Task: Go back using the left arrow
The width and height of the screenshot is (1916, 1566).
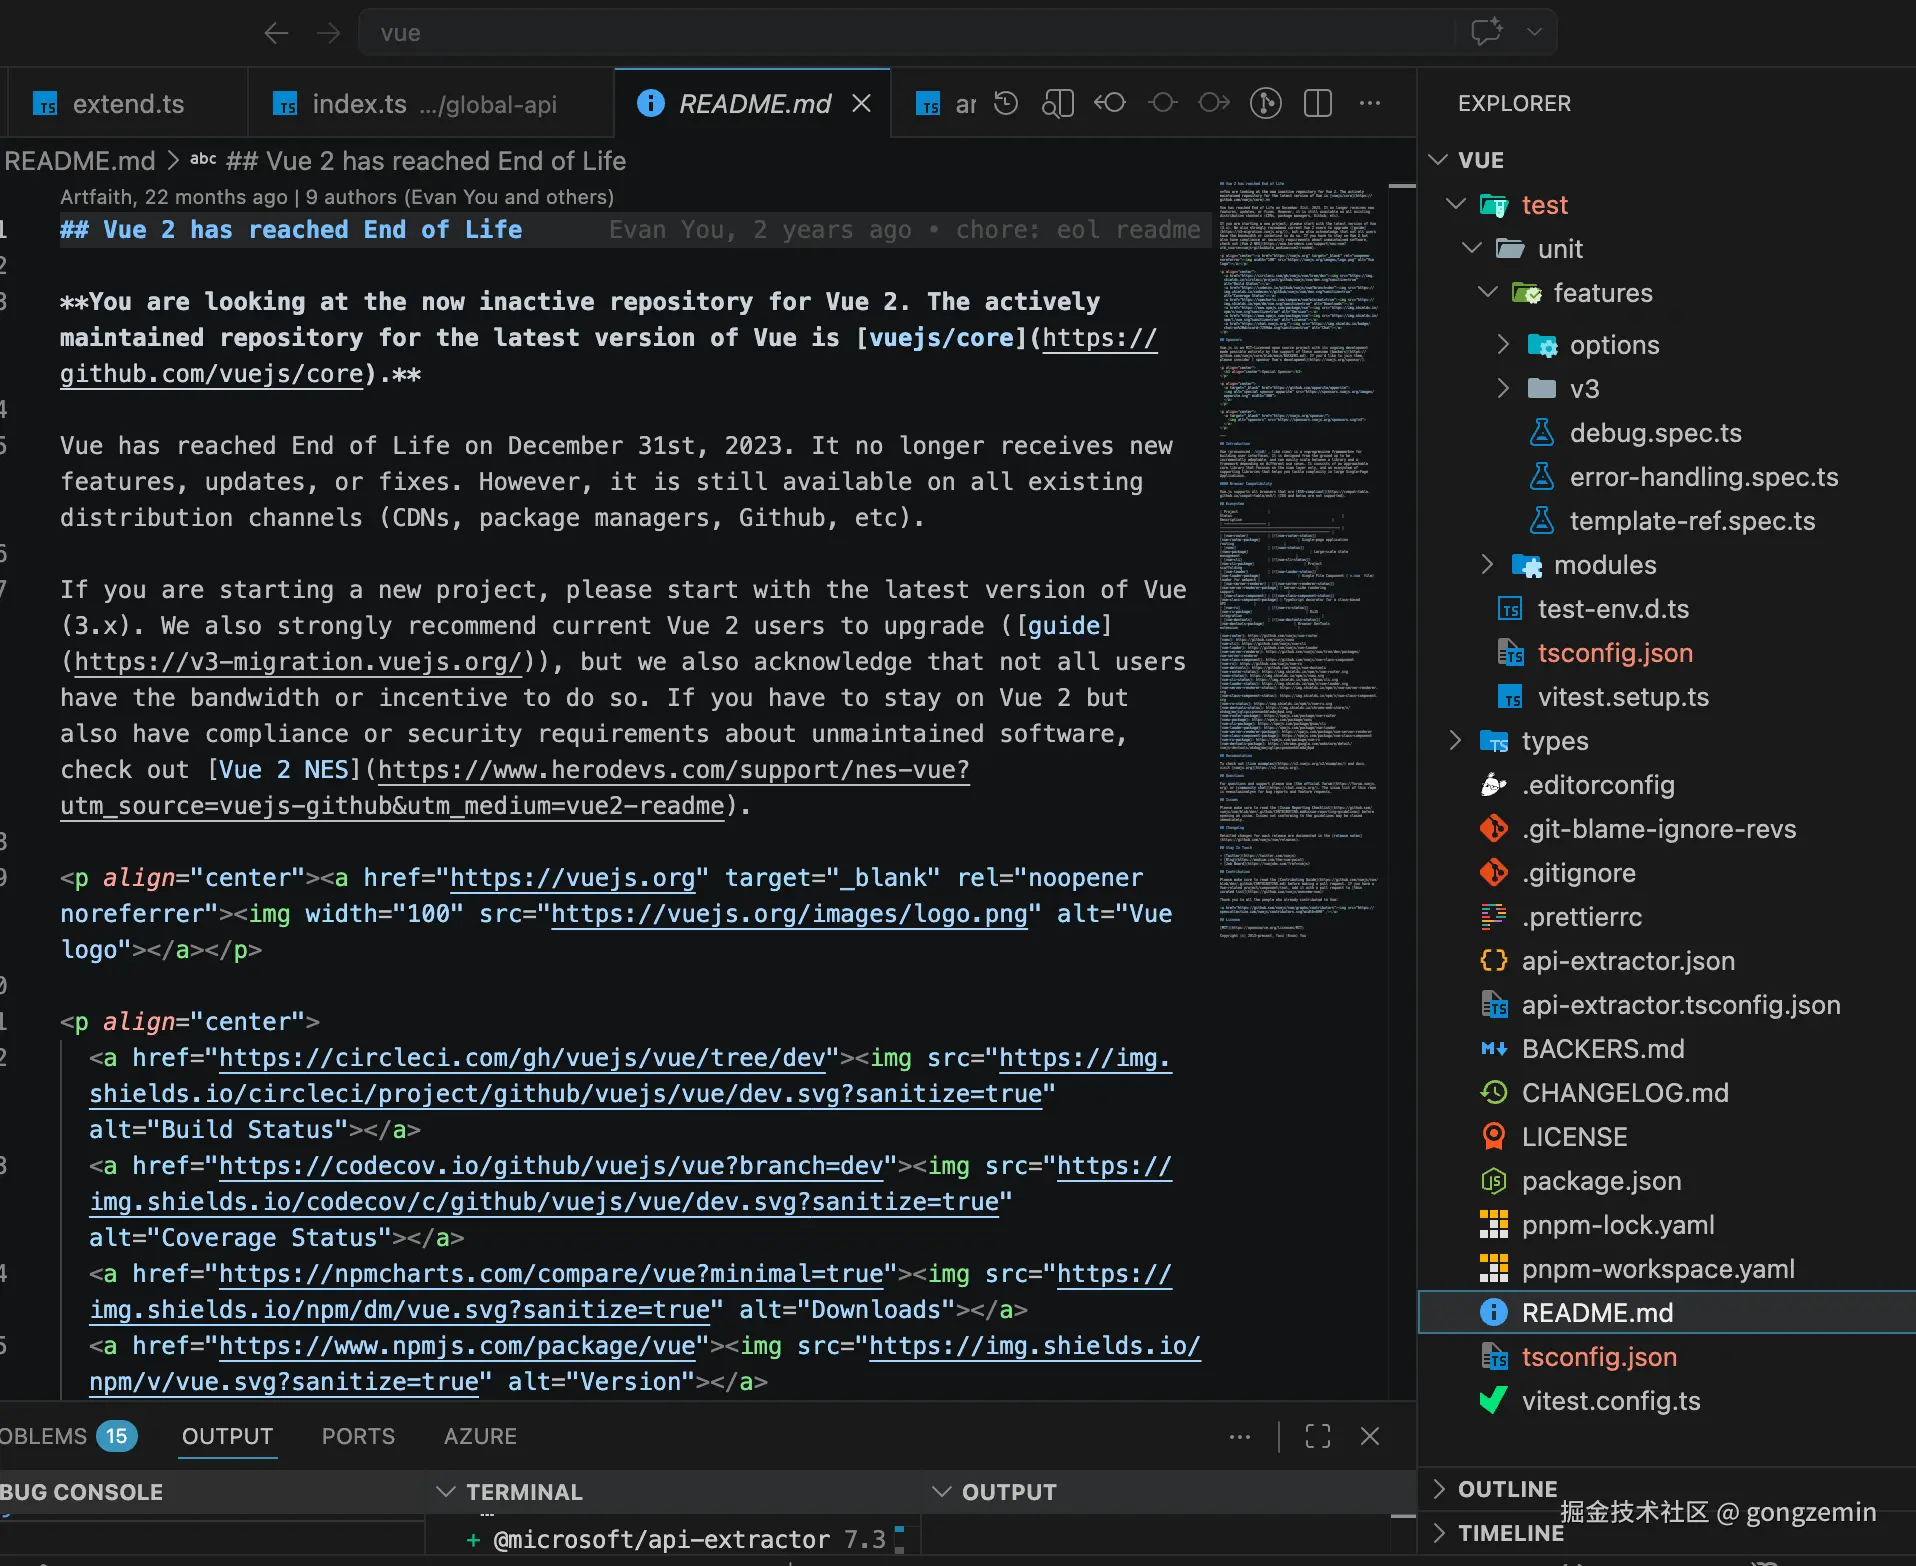Action: (276, 33)
